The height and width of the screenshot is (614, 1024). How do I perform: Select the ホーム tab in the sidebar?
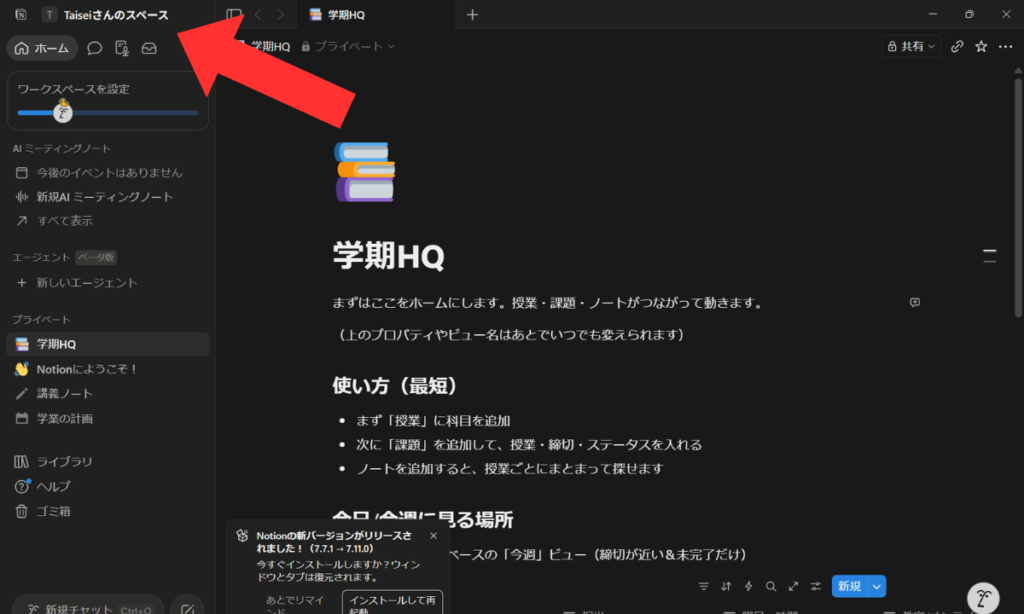click(42, 48)
